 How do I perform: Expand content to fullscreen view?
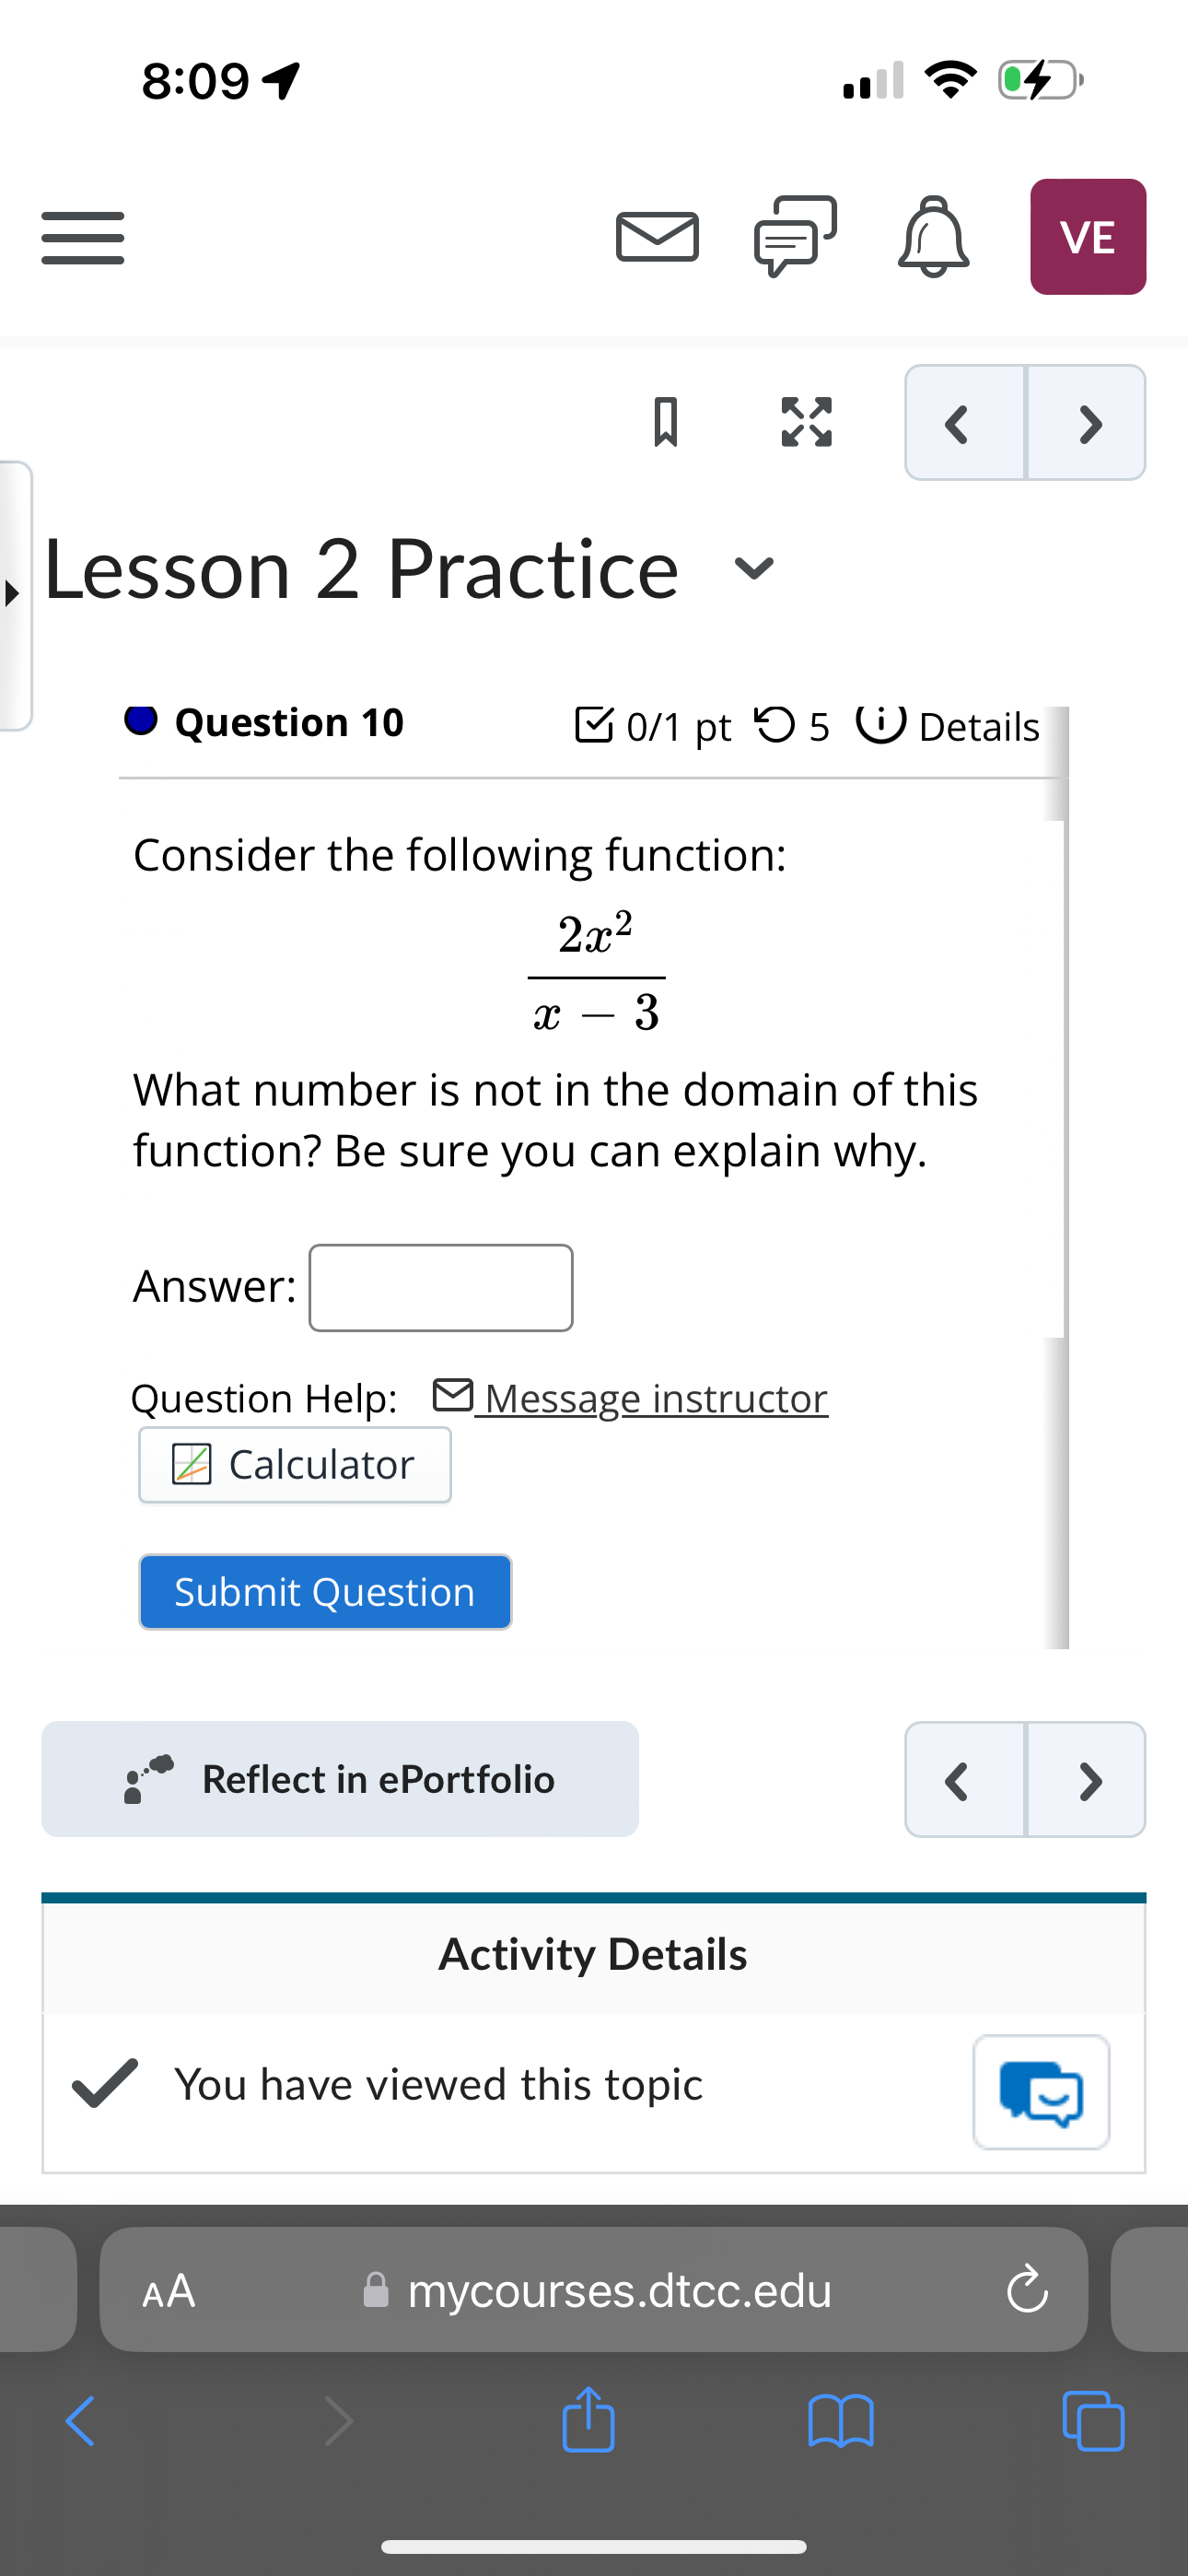point(806,423)
